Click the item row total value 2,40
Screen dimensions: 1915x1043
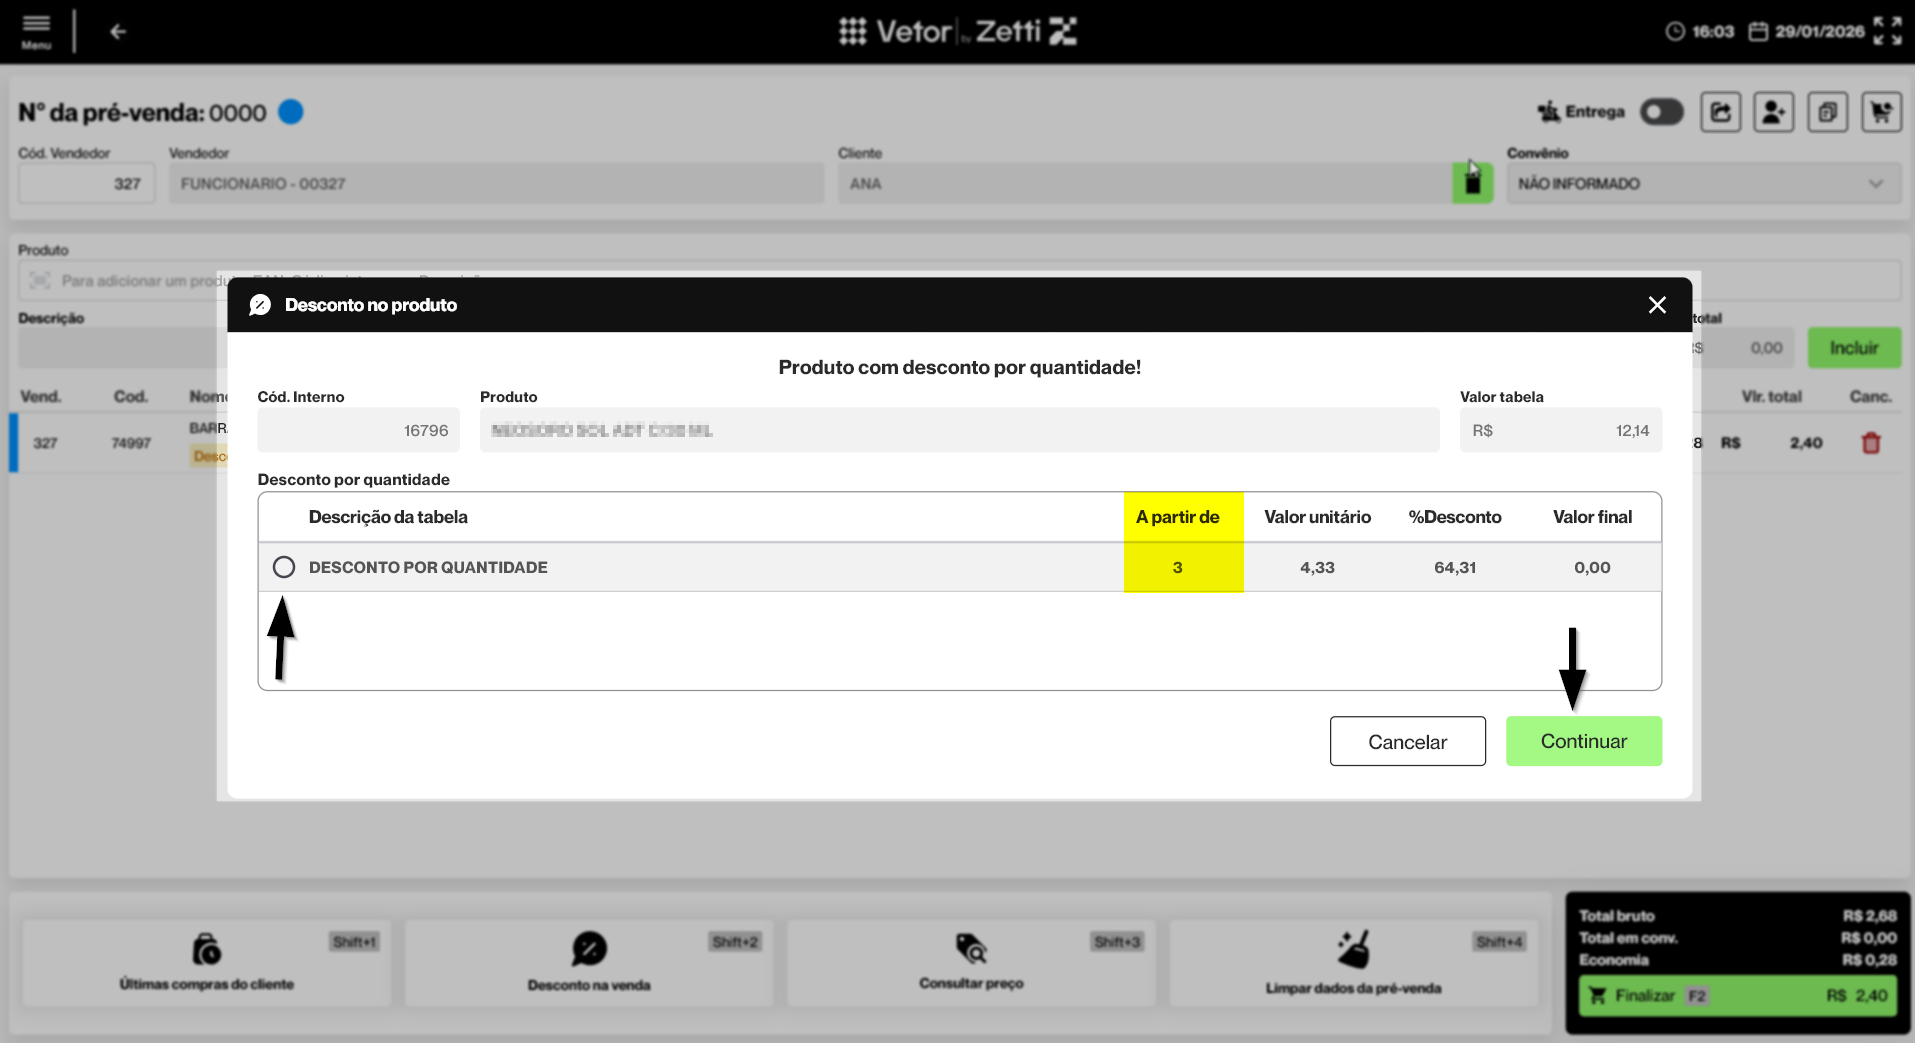pyautogui.click(x=1806, y=443)
